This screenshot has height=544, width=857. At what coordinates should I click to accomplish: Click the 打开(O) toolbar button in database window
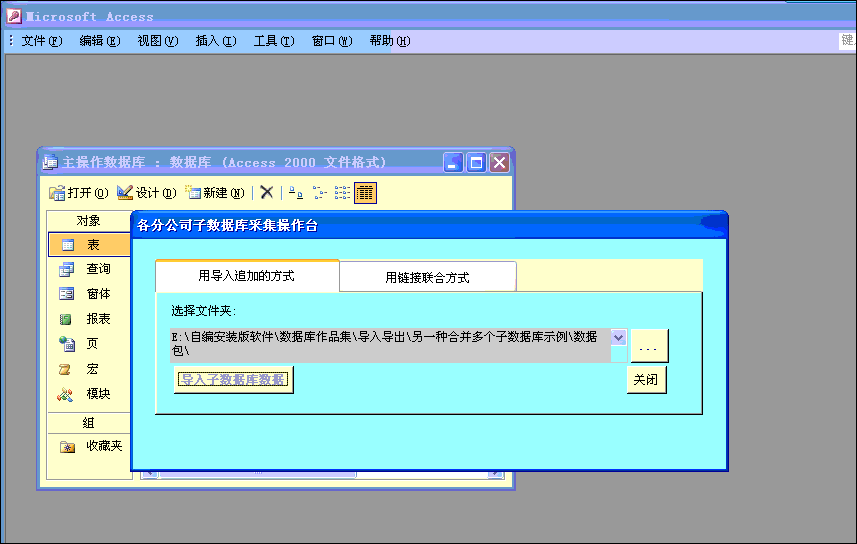coord(79,193)
